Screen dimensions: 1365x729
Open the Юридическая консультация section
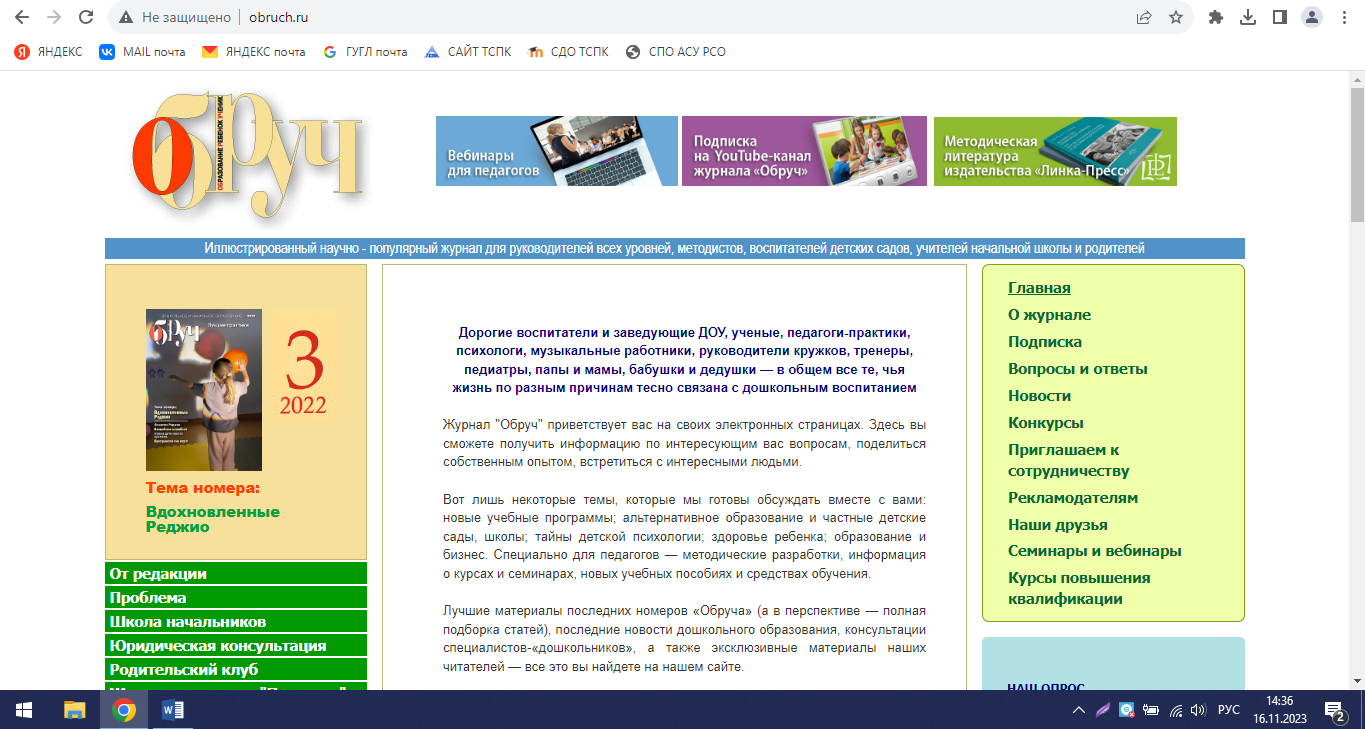[236, 646]
